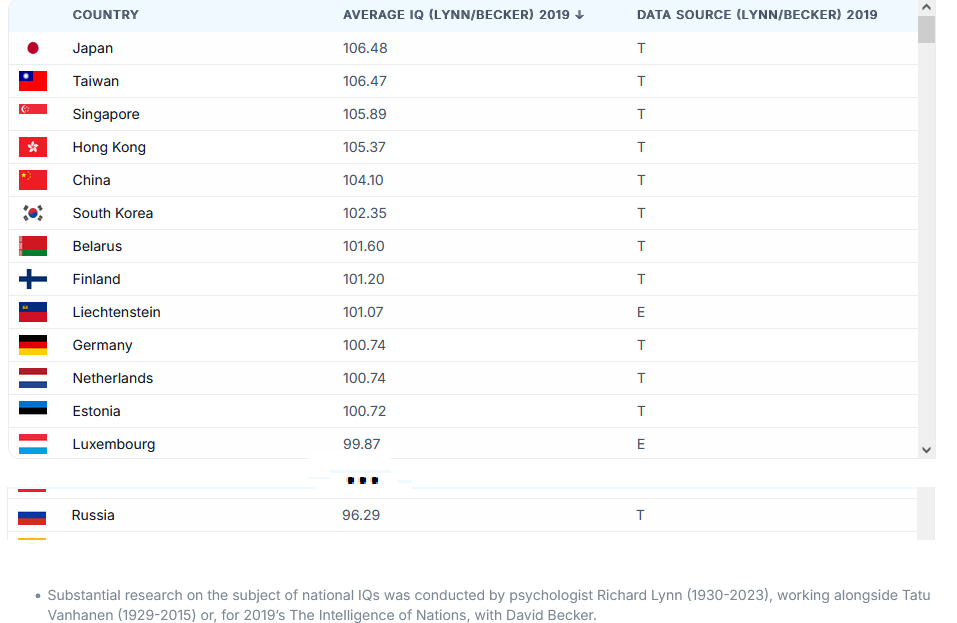Click the IQ value 100.72

[364, 411]
